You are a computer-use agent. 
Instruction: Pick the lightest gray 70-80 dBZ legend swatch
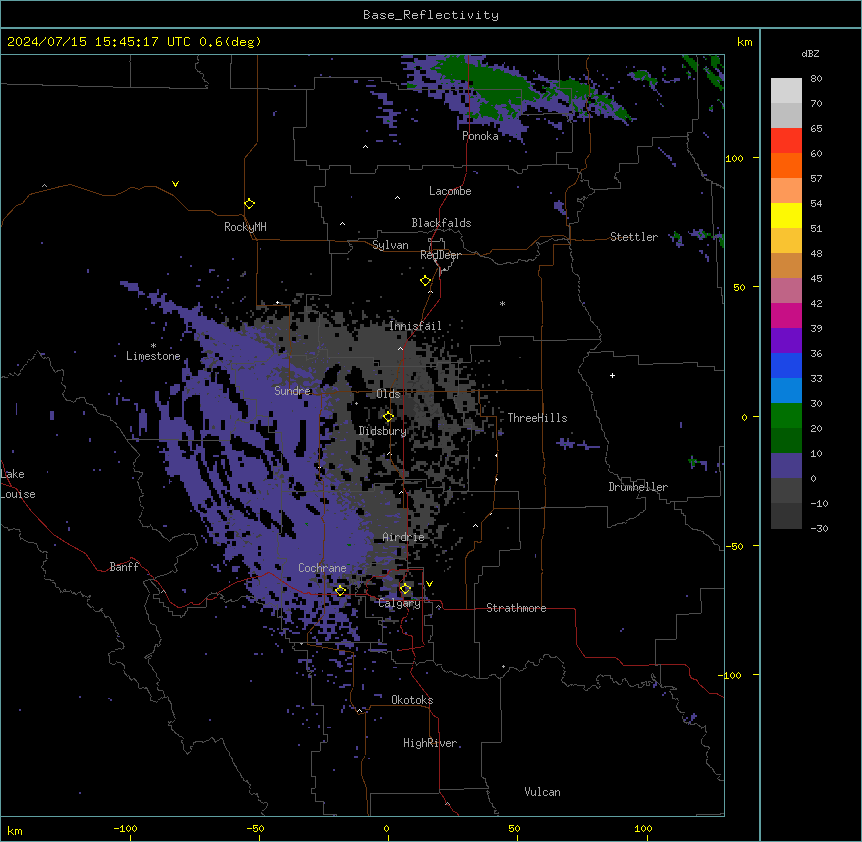tap(786, 91)
